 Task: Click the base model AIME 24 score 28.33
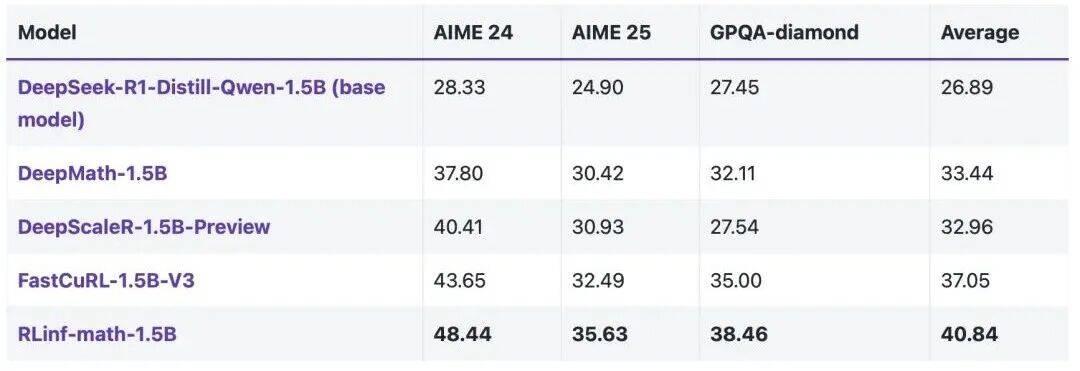[459, 88]
